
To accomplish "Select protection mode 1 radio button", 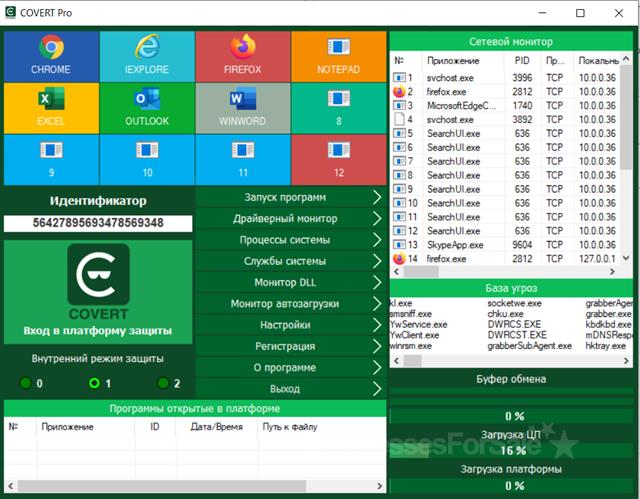I will point(94,383).
